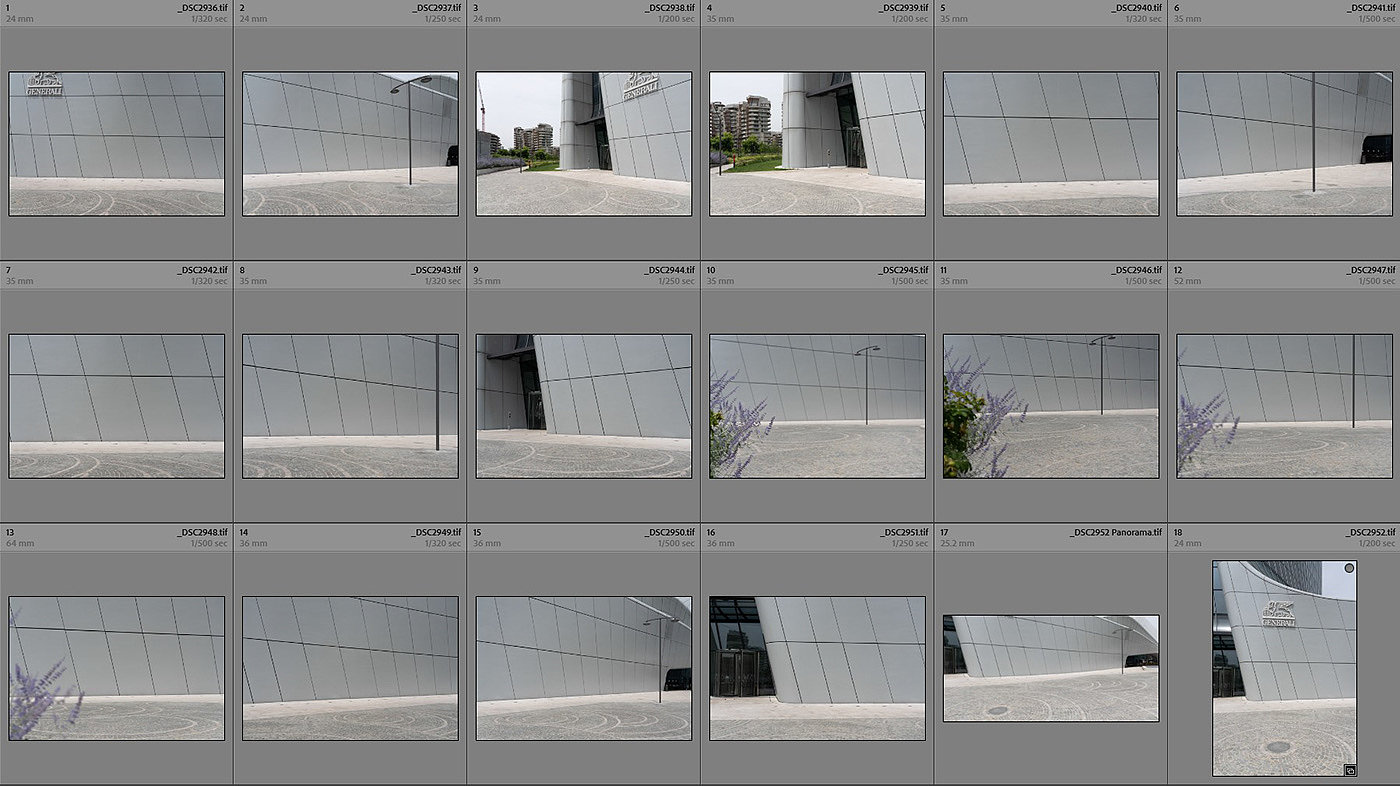Select the _DSC2939.tif photo thumbnail
Screen dimensions: 1400x786
click(x=817, y=143)
